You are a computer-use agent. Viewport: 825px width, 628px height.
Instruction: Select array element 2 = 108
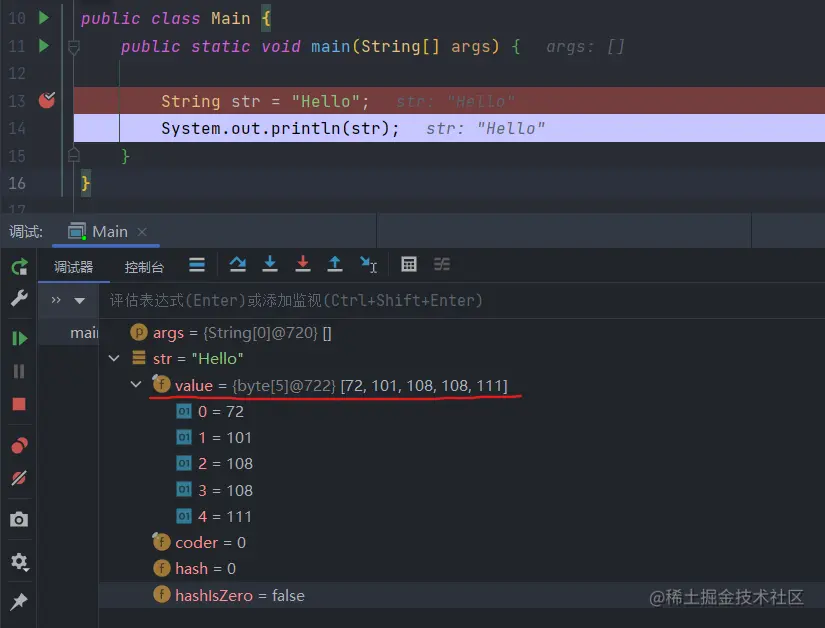pos(225,463)
